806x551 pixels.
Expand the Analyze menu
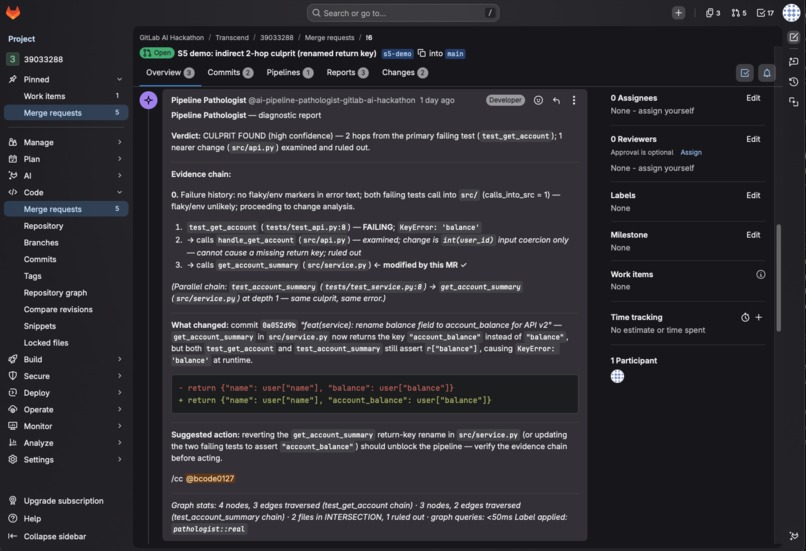[66, 443]
